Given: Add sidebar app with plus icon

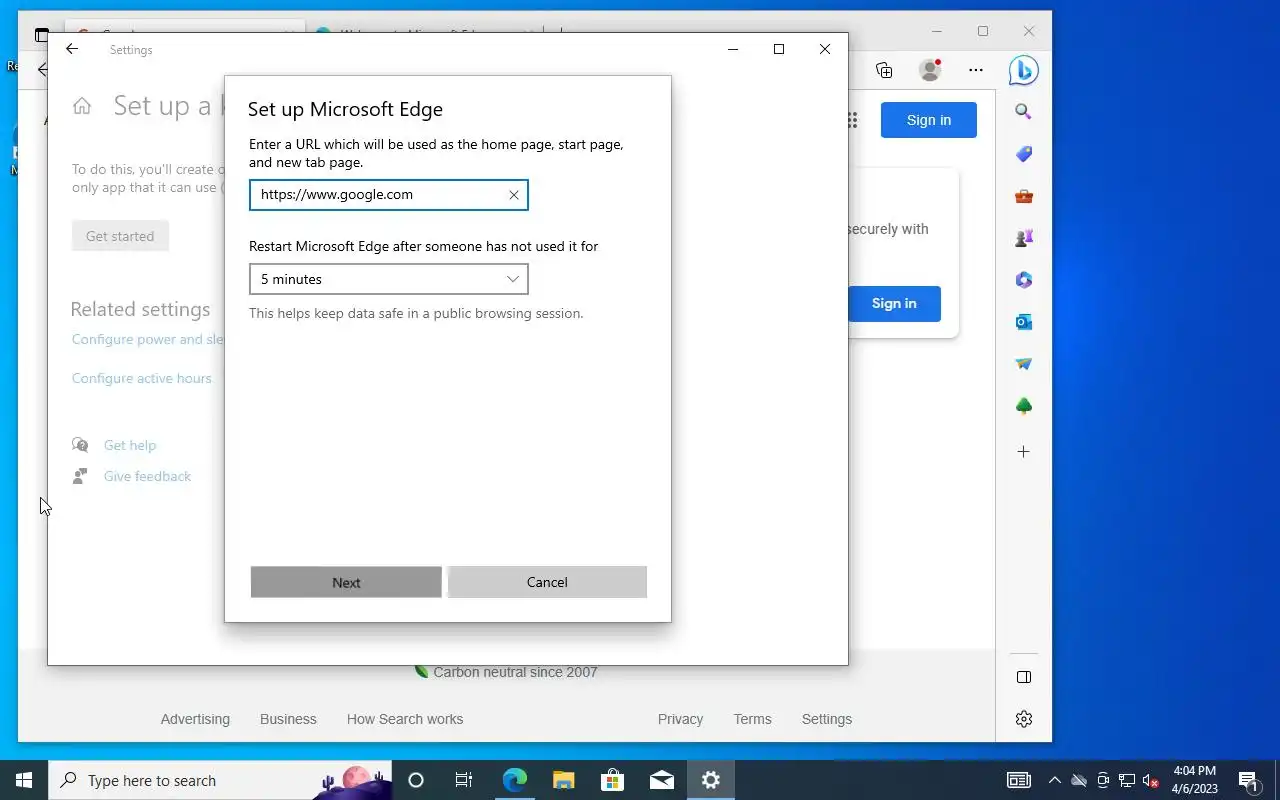Looking at the screenshot, I should tap(1023, 452).
